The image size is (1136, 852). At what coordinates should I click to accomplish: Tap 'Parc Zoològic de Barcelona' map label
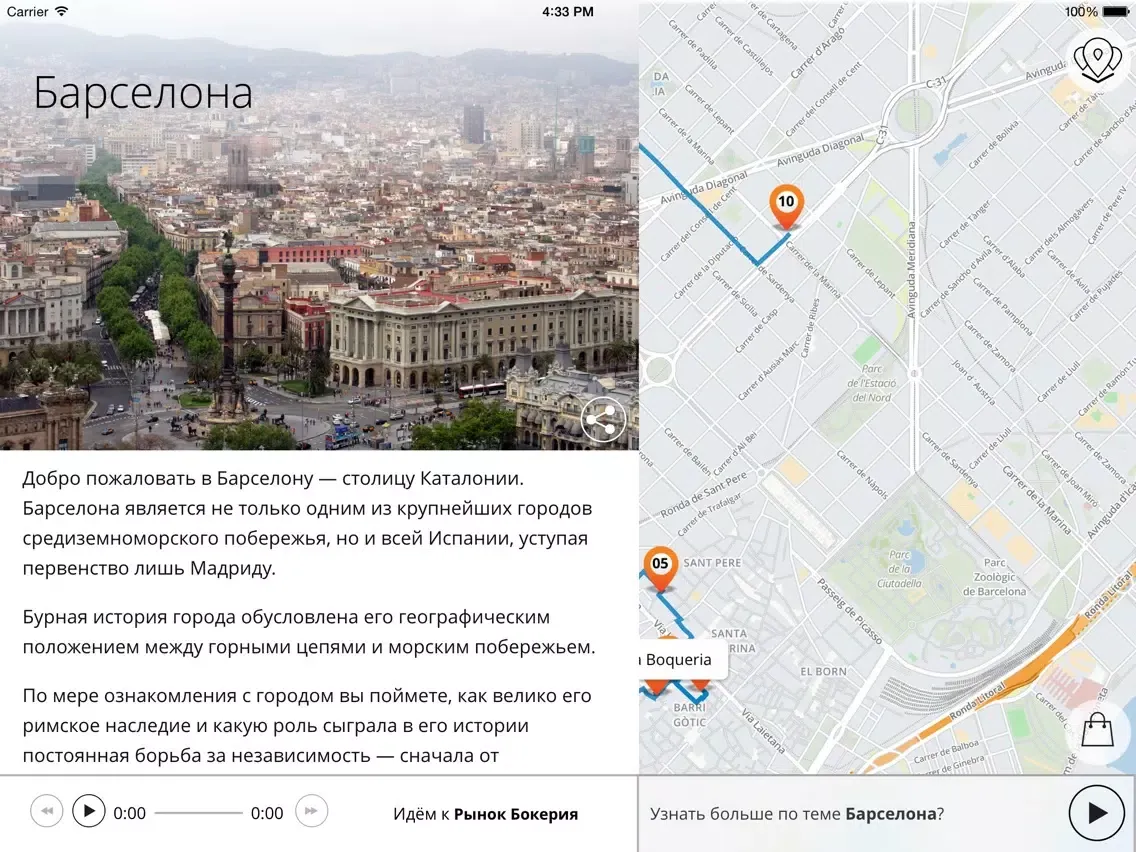[x=994, y=577]
